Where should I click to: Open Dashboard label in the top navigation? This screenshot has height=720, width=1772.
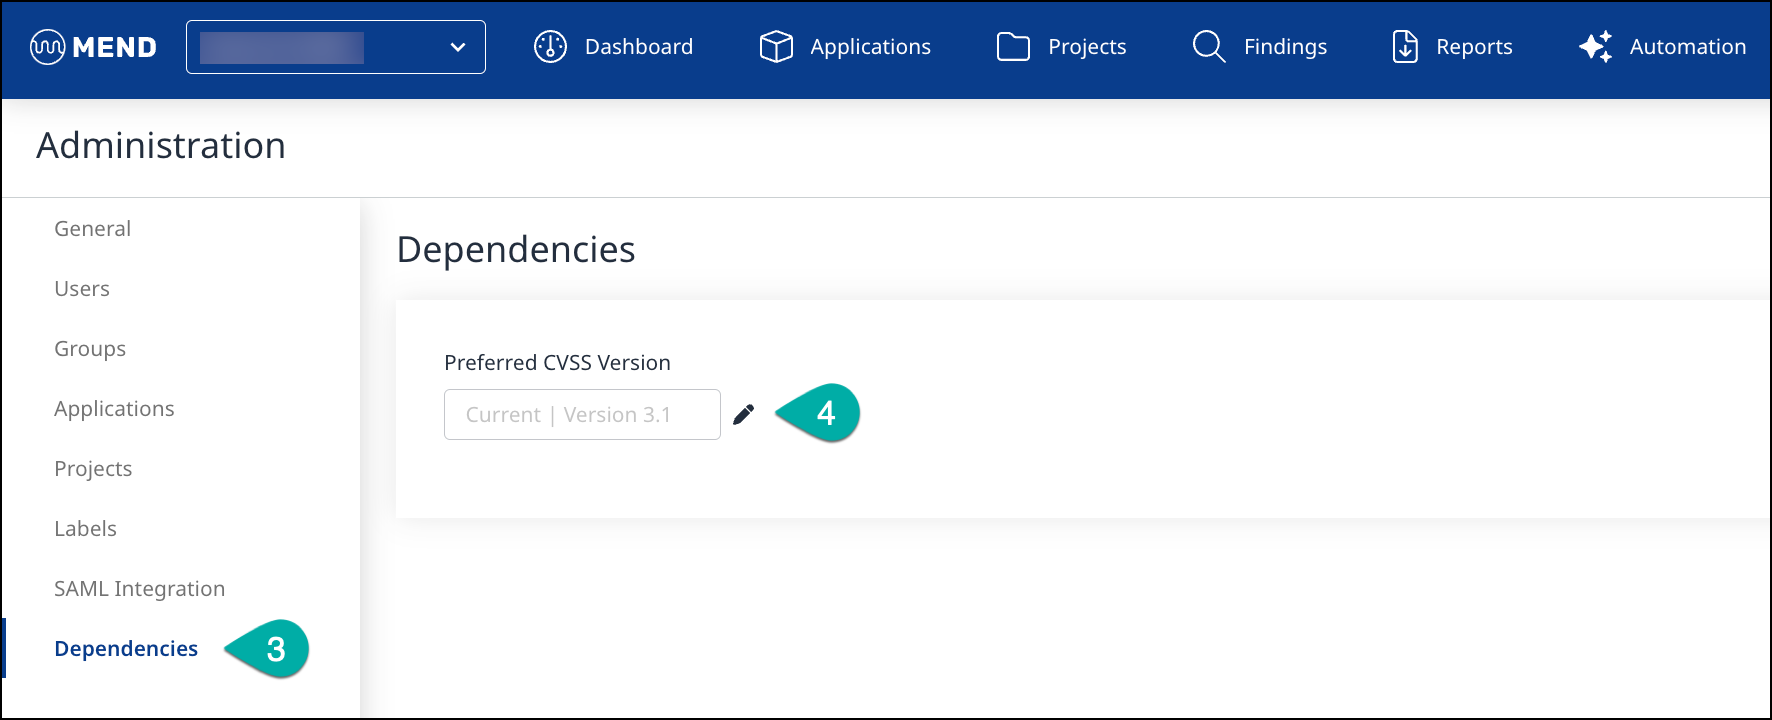[638, 47]
